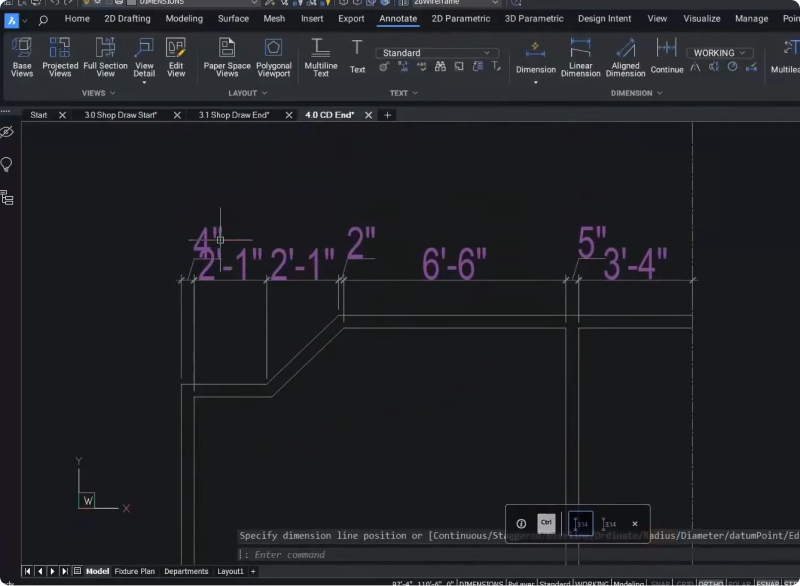800x586 pixels.
Task: Open the structure tree panel icon
Action: tap(7, 197)
